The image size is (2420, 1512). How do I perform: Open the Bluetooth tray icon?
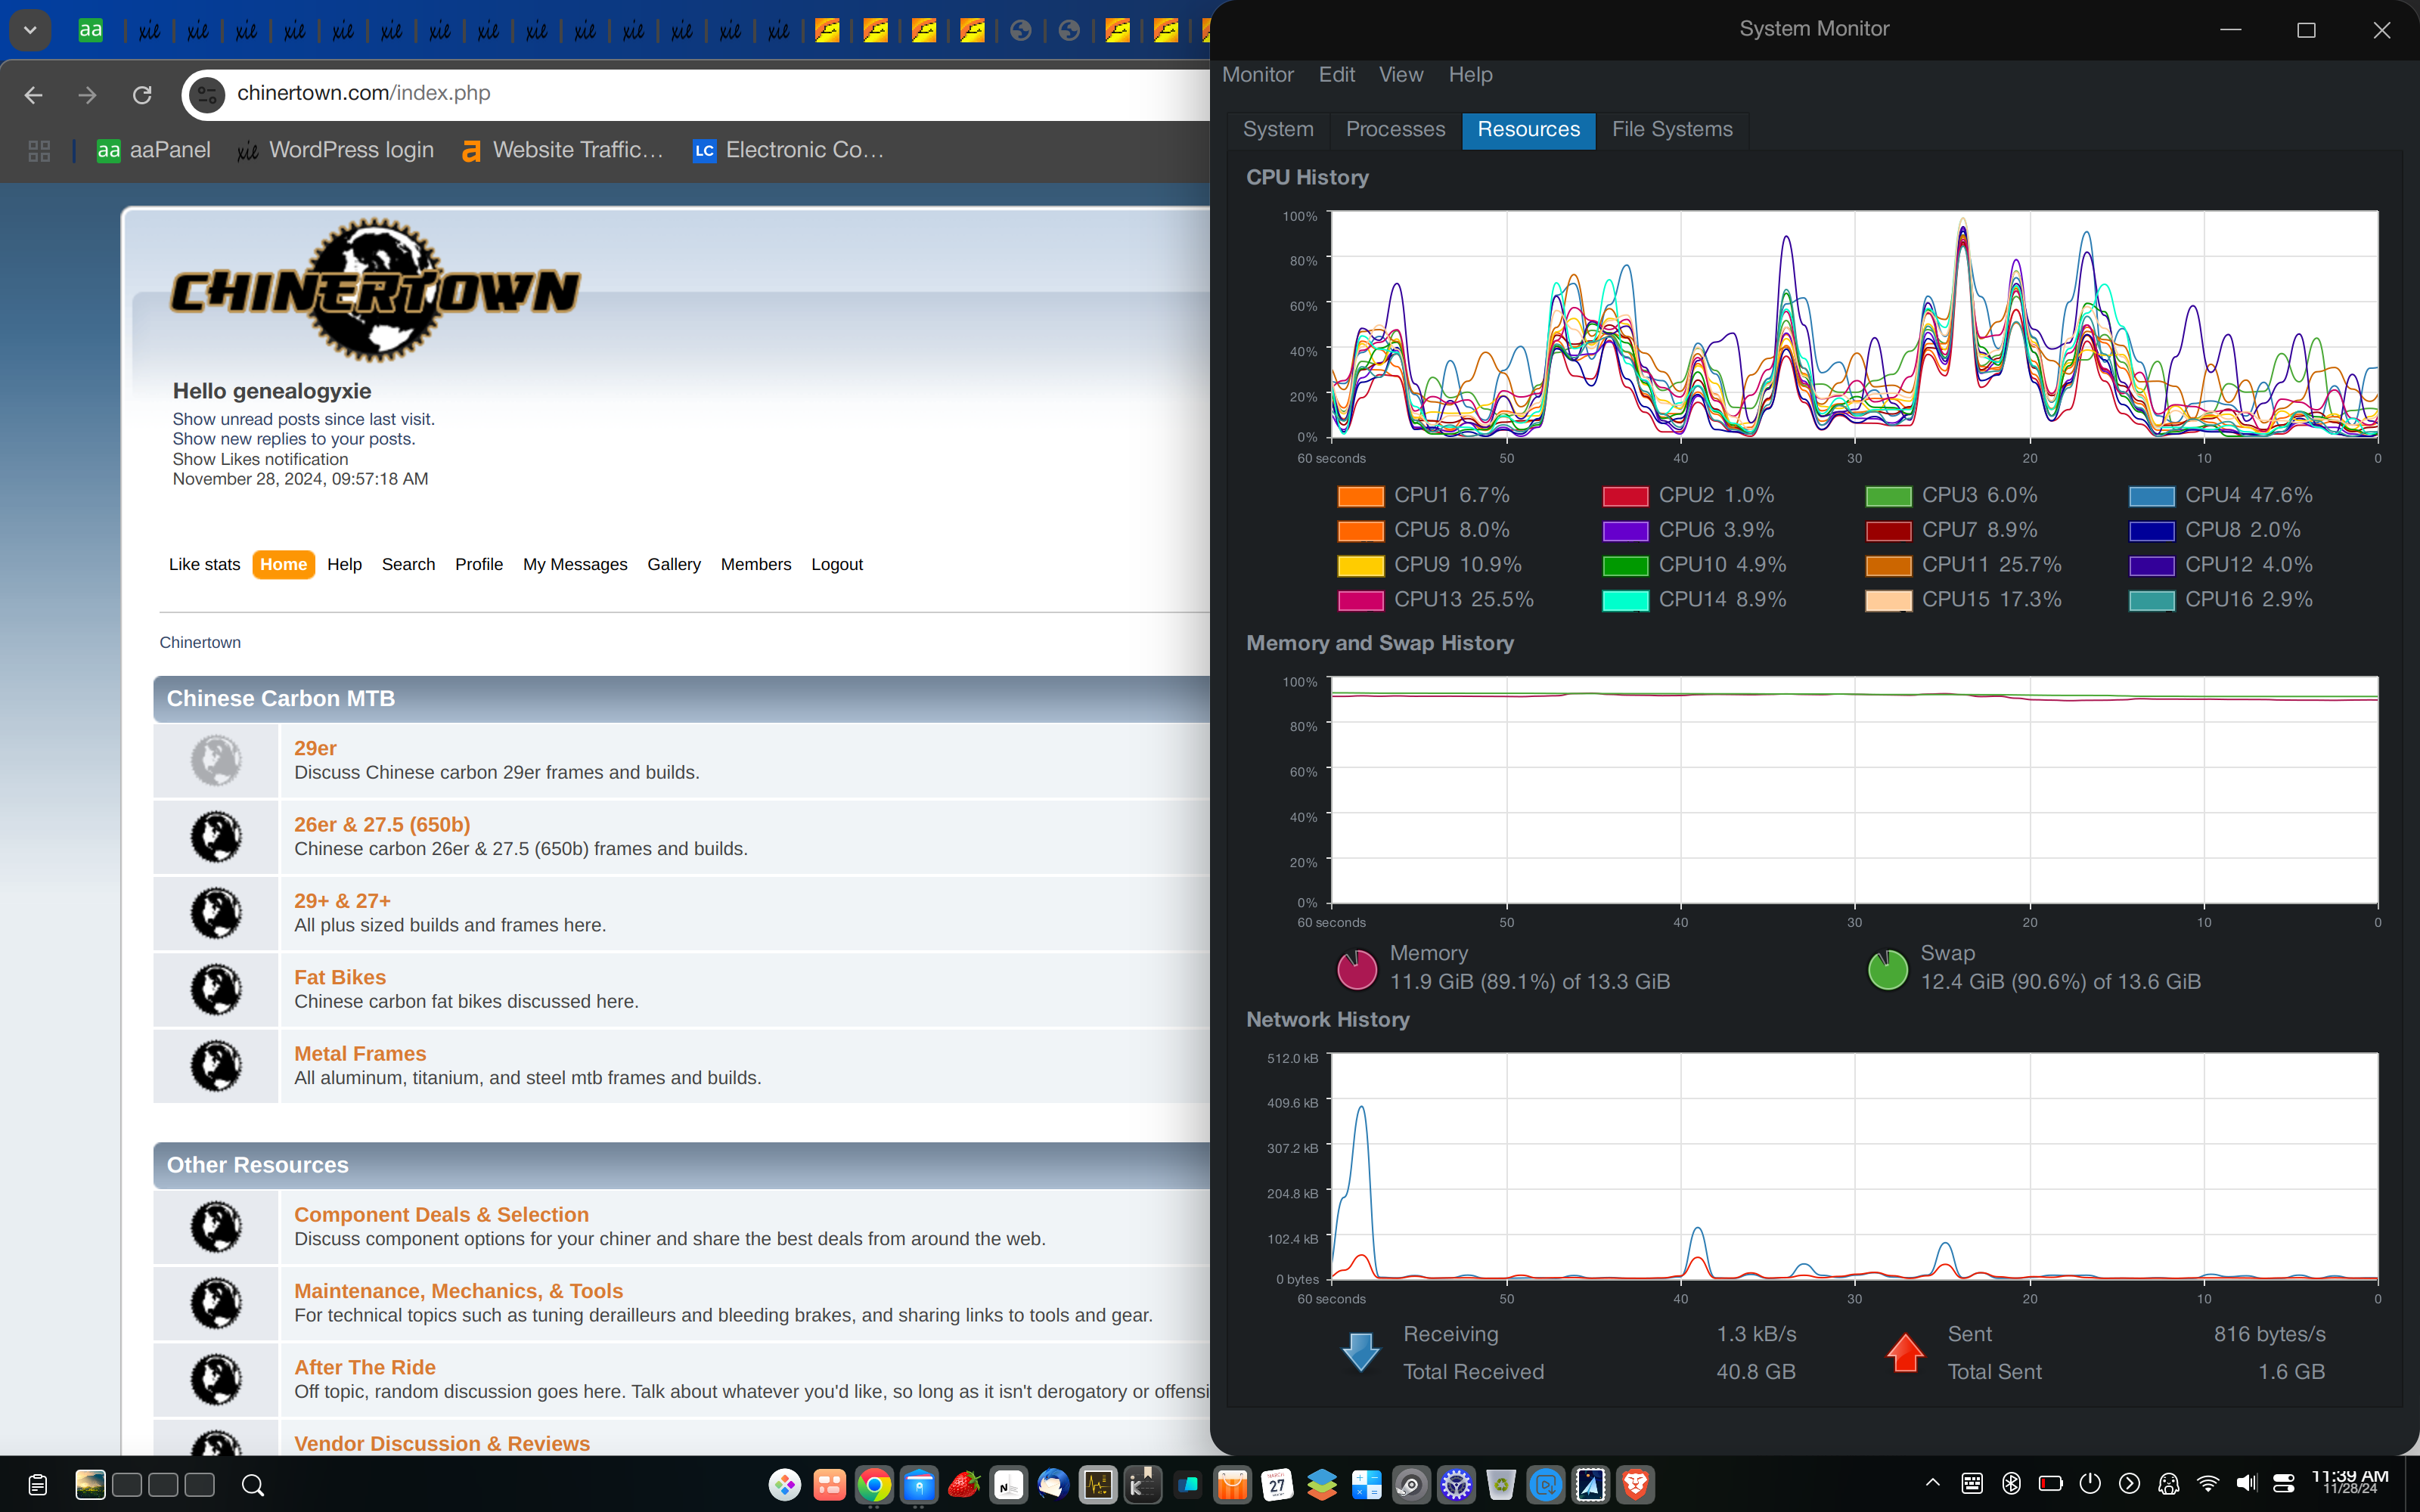pyautogui.click(x=2011, y=1484)
